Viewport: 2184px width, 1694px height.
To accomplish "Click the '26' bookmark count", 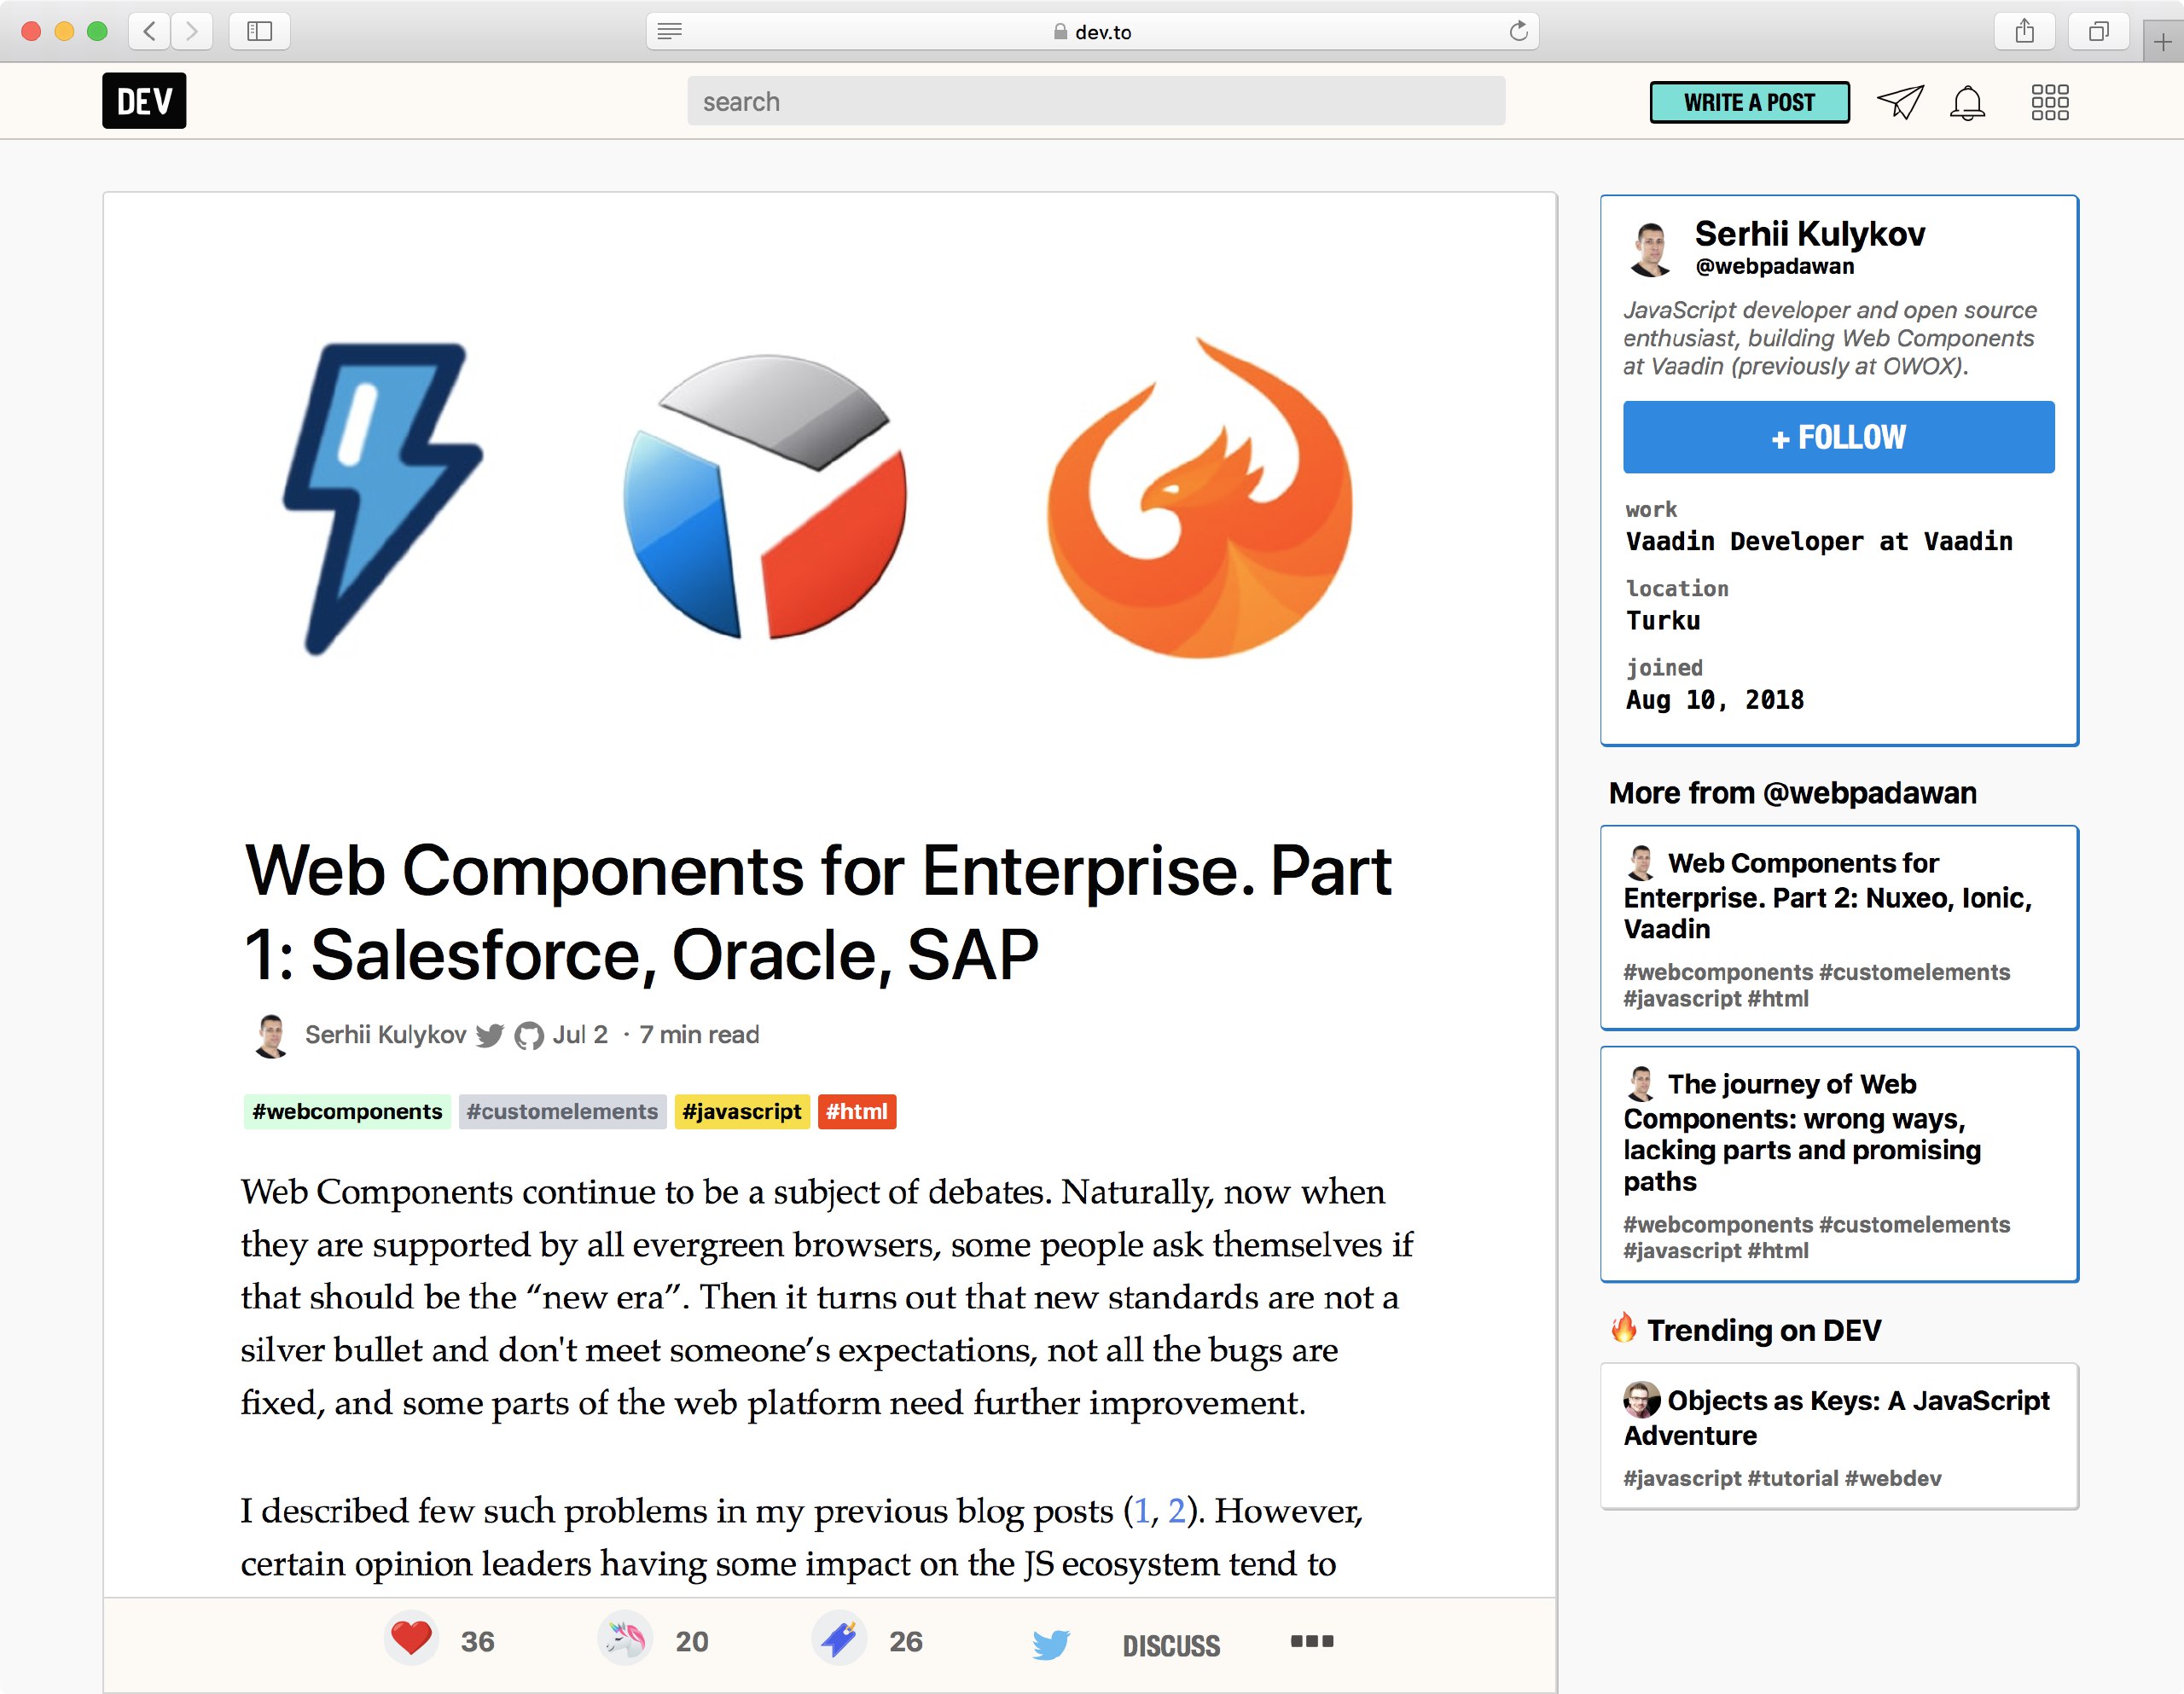I will [906, 1641].
